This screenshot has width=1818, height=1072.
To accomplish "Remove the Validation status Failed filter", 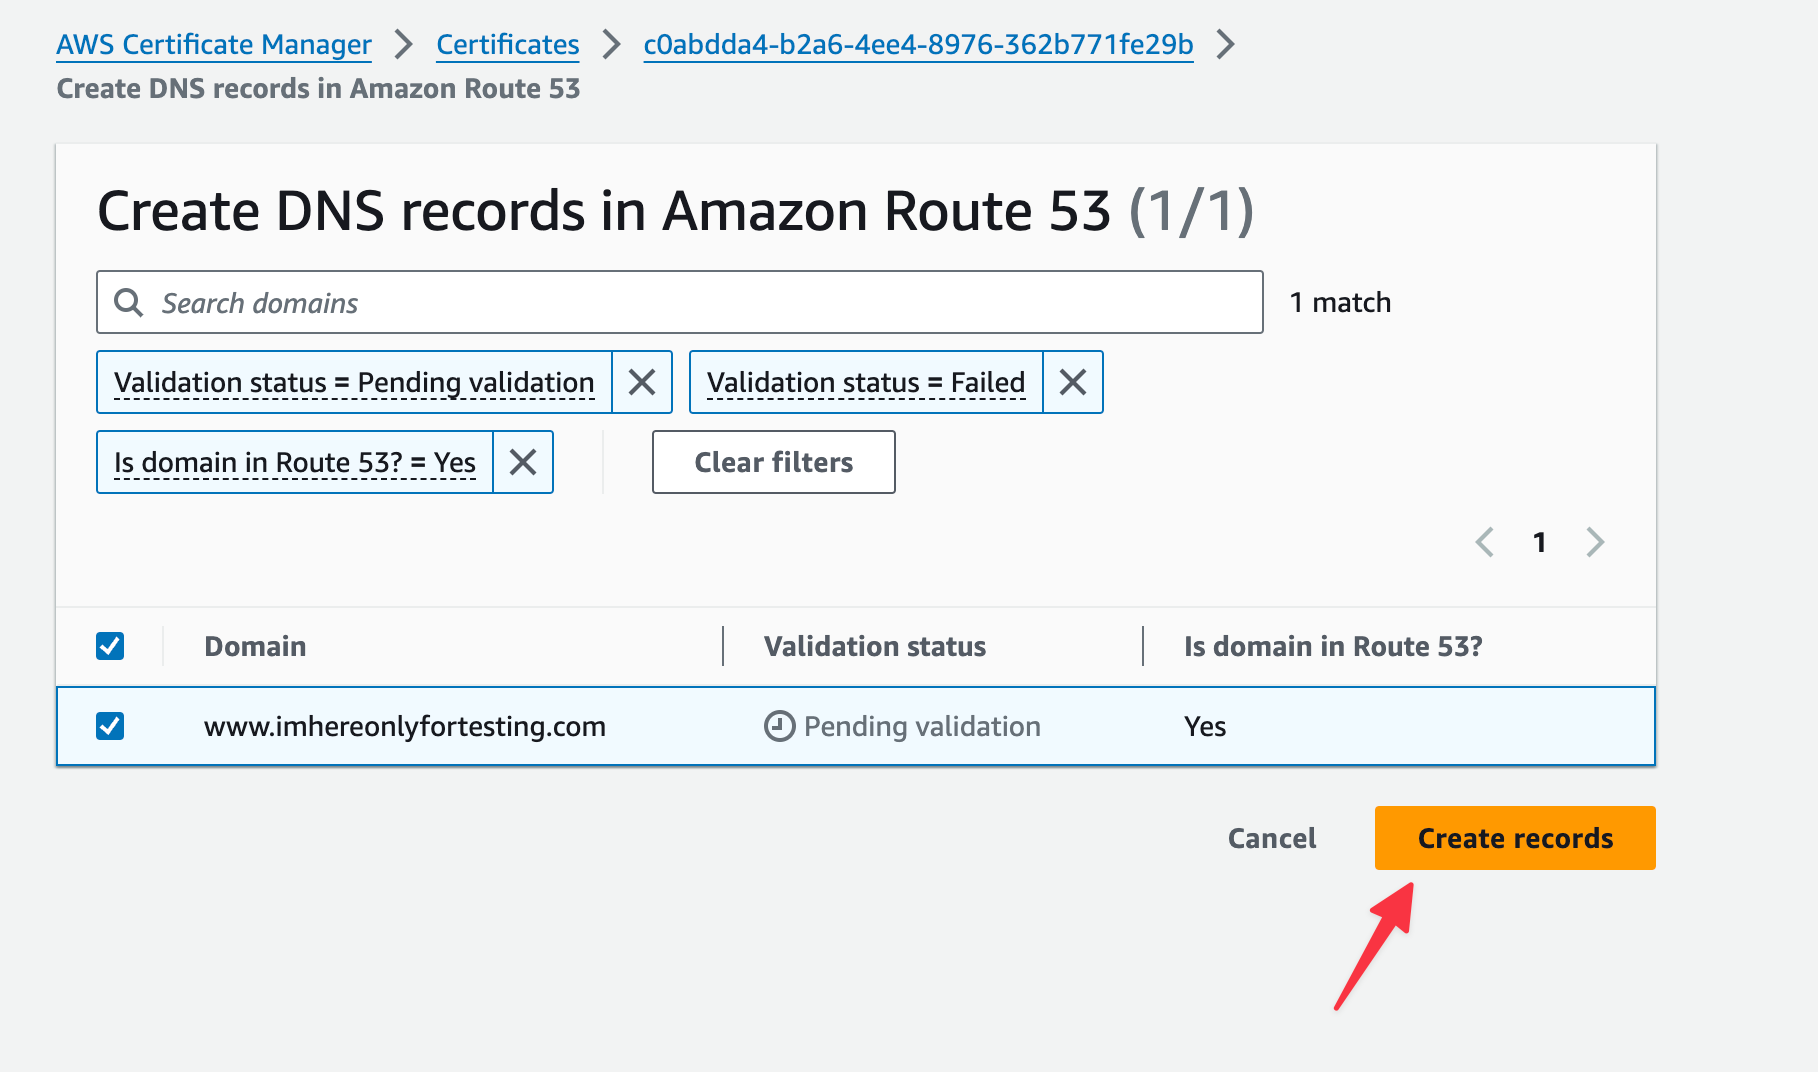I will coord(1072,382).
